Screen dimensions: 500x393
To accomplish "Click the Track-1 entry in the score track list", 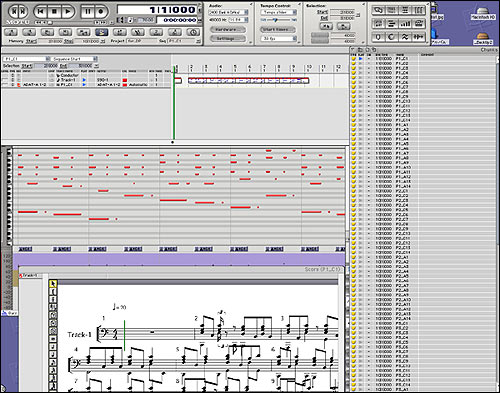I will [x=29, y=275].
